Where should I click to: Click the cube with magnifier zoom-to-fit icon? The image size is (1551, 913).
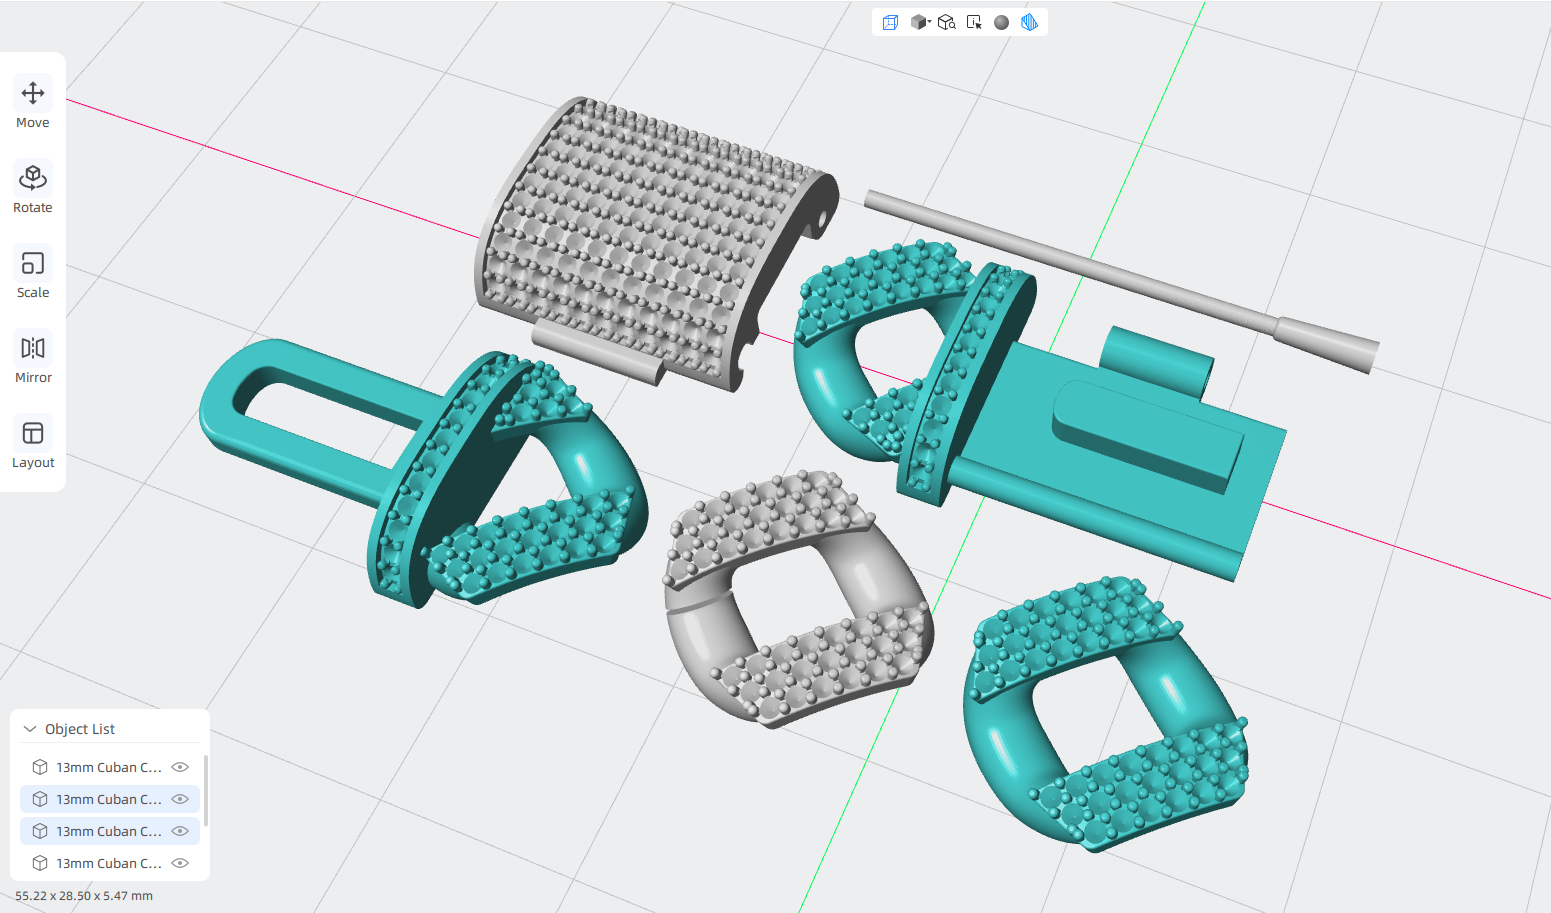tap(947, 22)
